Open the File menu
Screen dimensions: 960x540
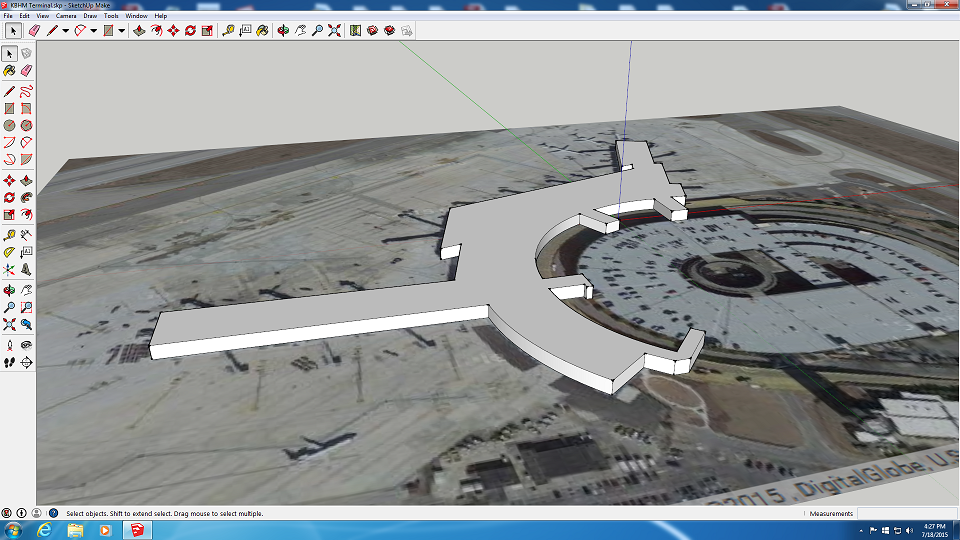coord(8,16)
